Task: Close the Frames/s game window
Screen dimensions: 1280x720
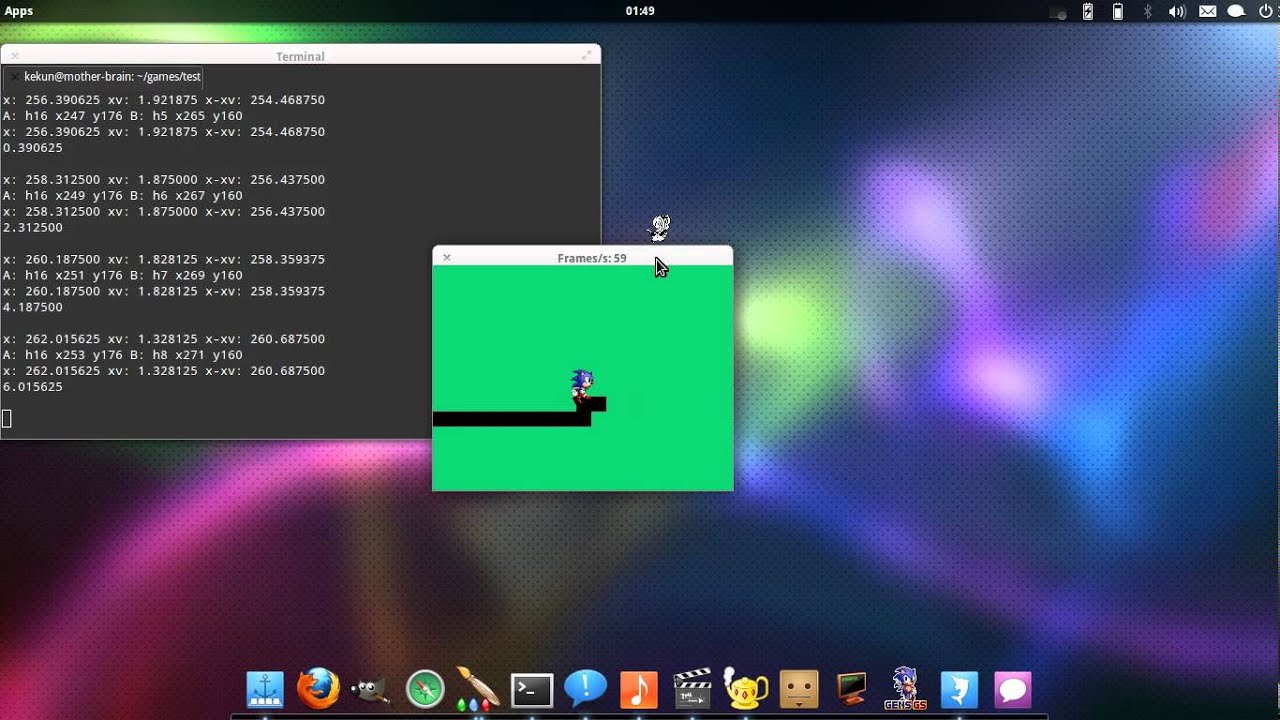Action: tap(447, 257)
